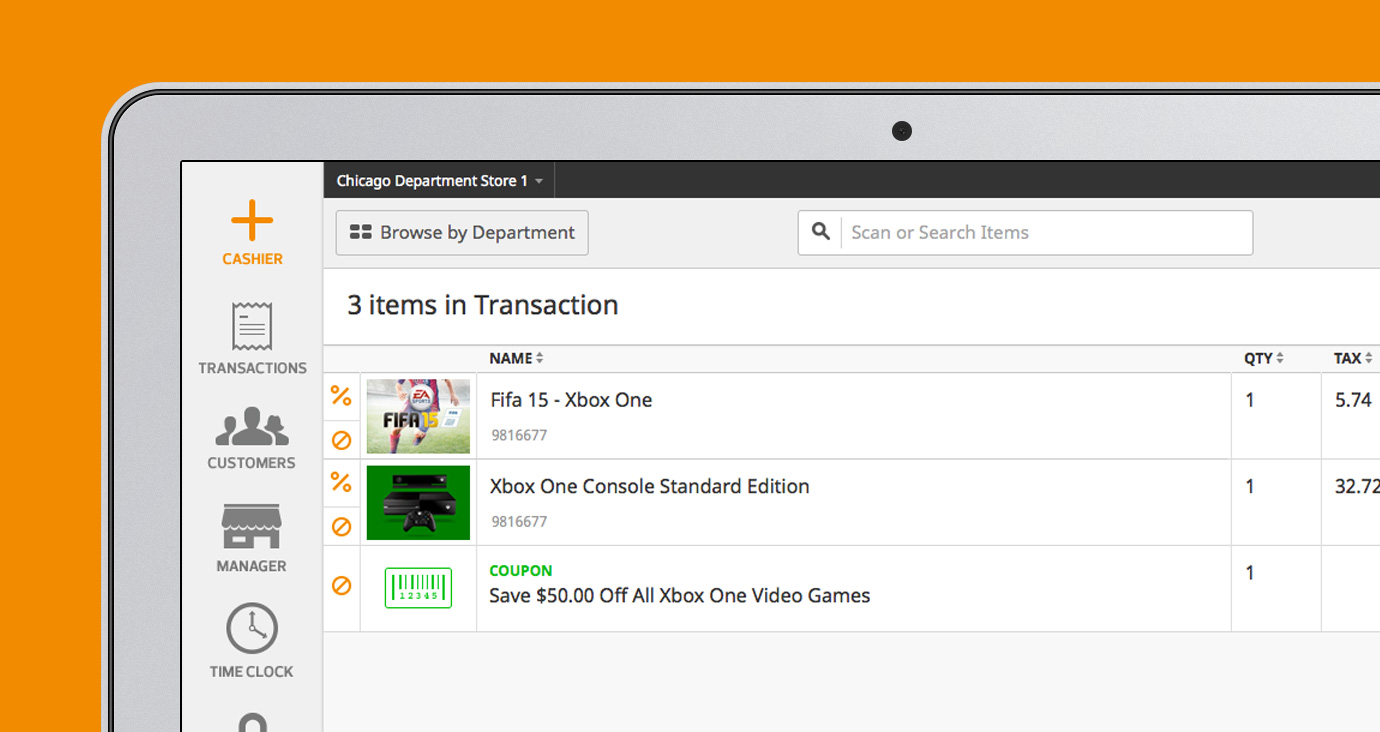Open the Manager store icon
The height and width of the screenshot is (732, 1380).
coord(252,526)
